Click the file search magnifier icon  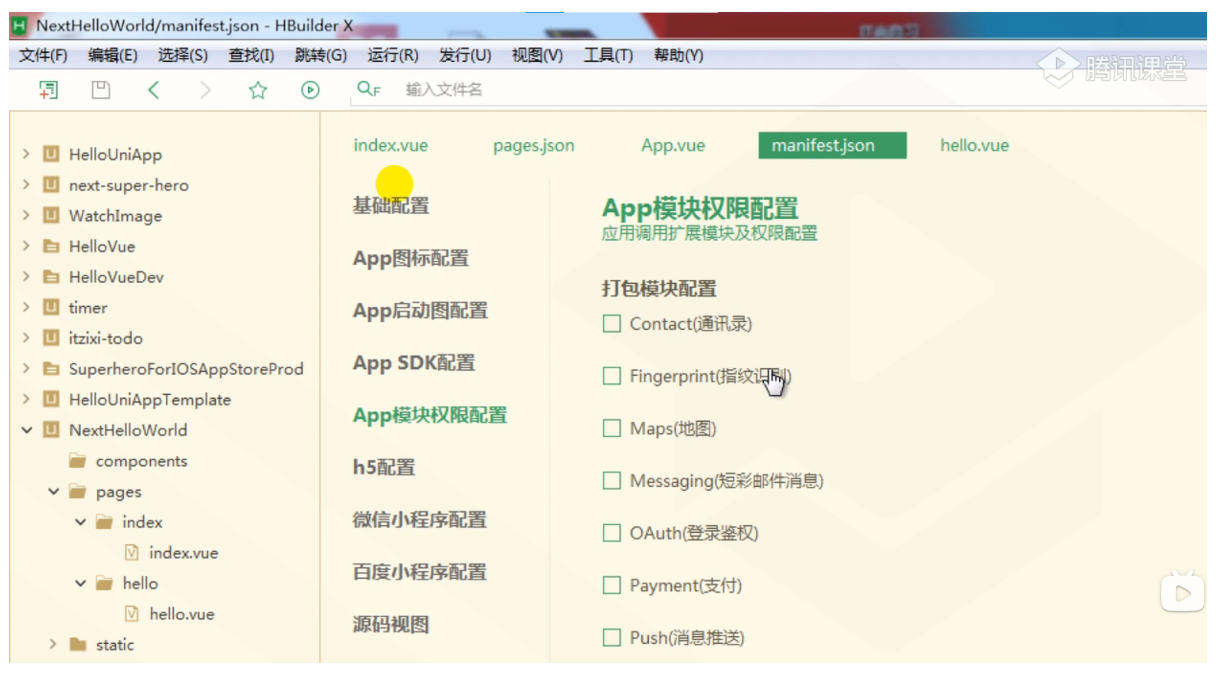coord(369,89)
